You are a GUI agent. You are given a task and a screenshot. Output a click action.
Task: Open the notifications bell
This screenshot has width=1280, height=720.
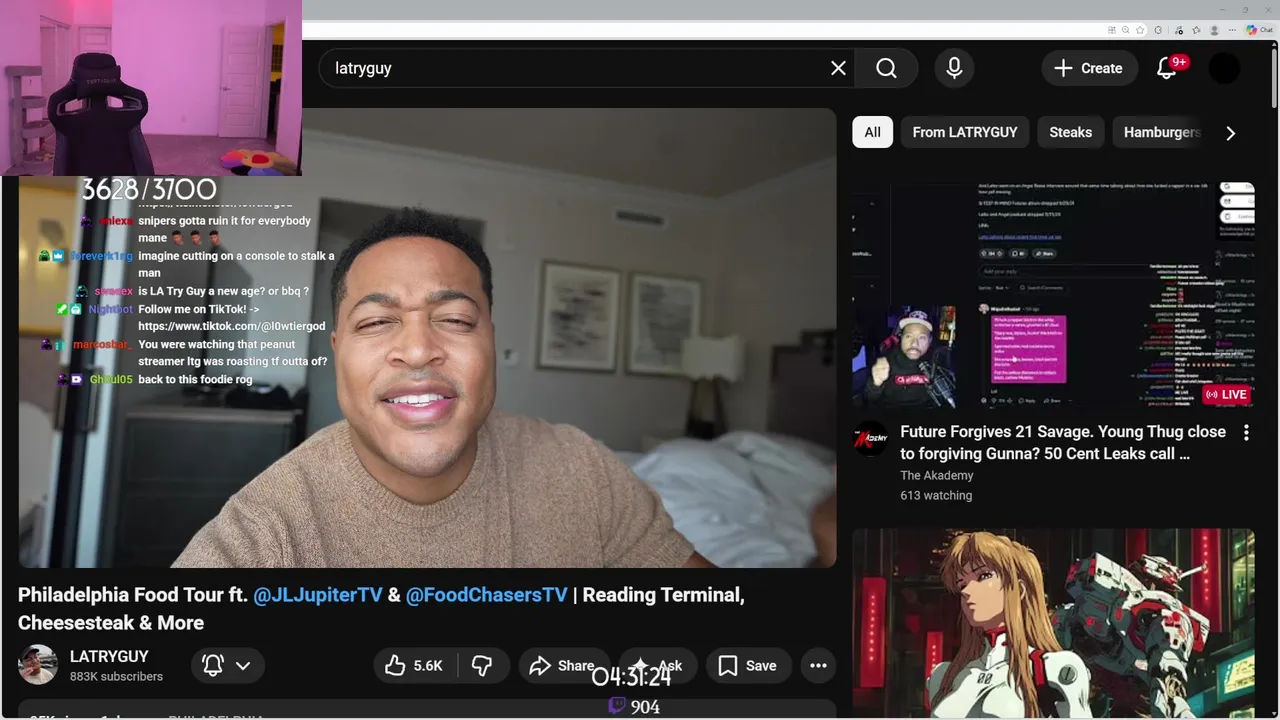point(1167,68)
